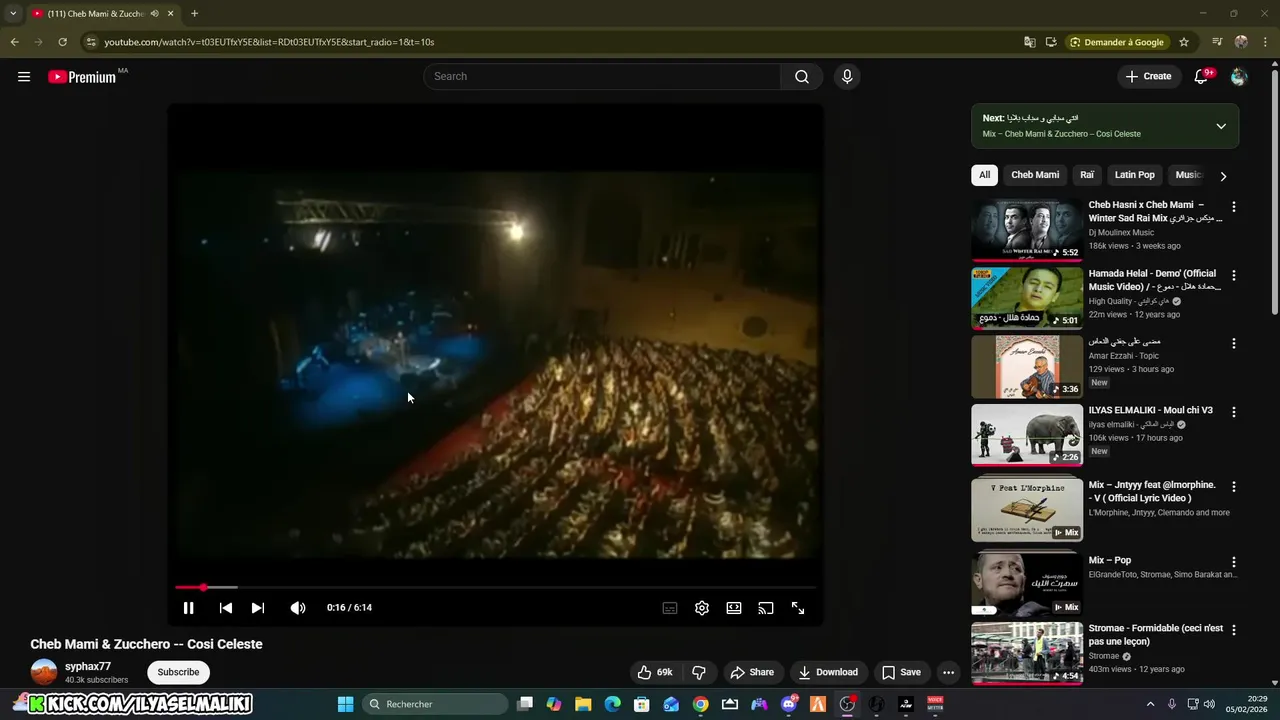Switch to theater mode
The width and height of the screenshot is (1280, 720).
734,608
